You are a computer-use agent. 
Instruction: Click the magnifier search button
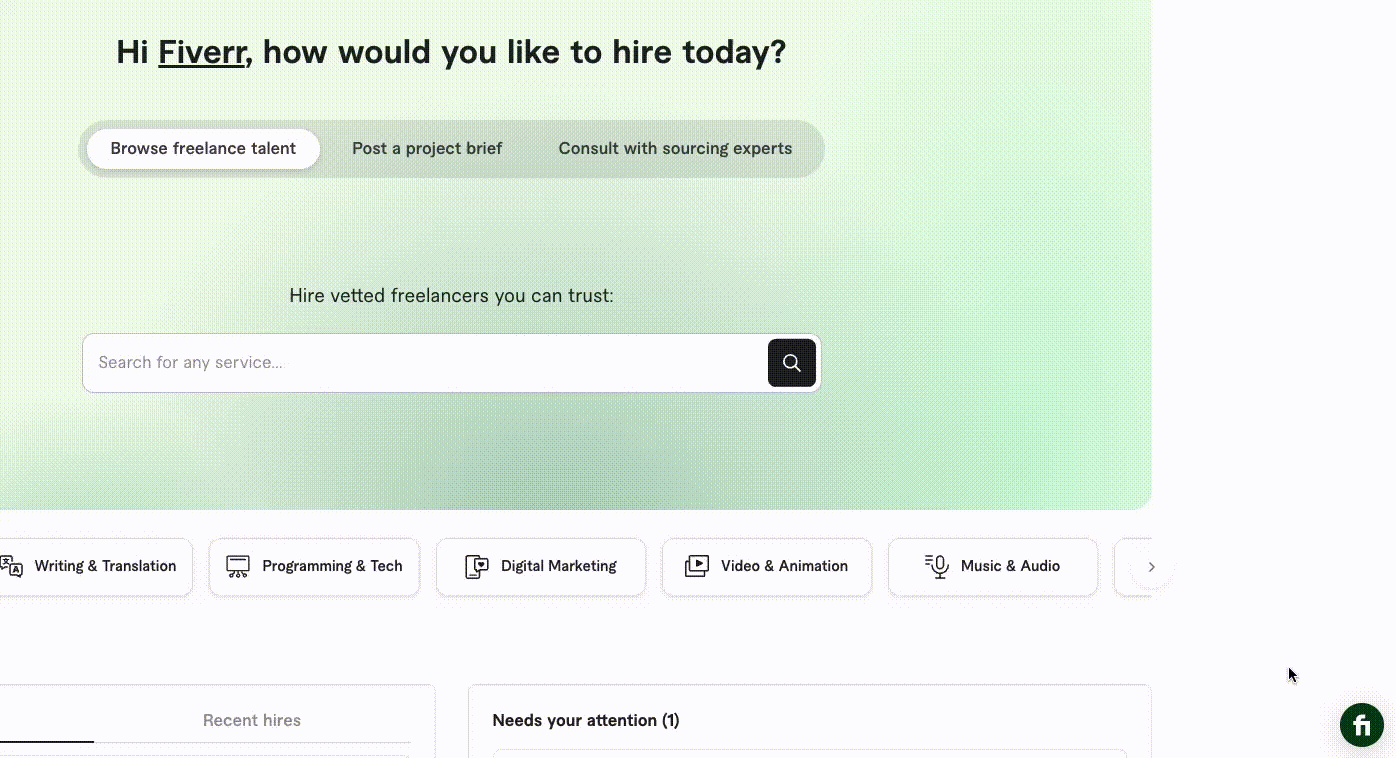tap(792, 363)
